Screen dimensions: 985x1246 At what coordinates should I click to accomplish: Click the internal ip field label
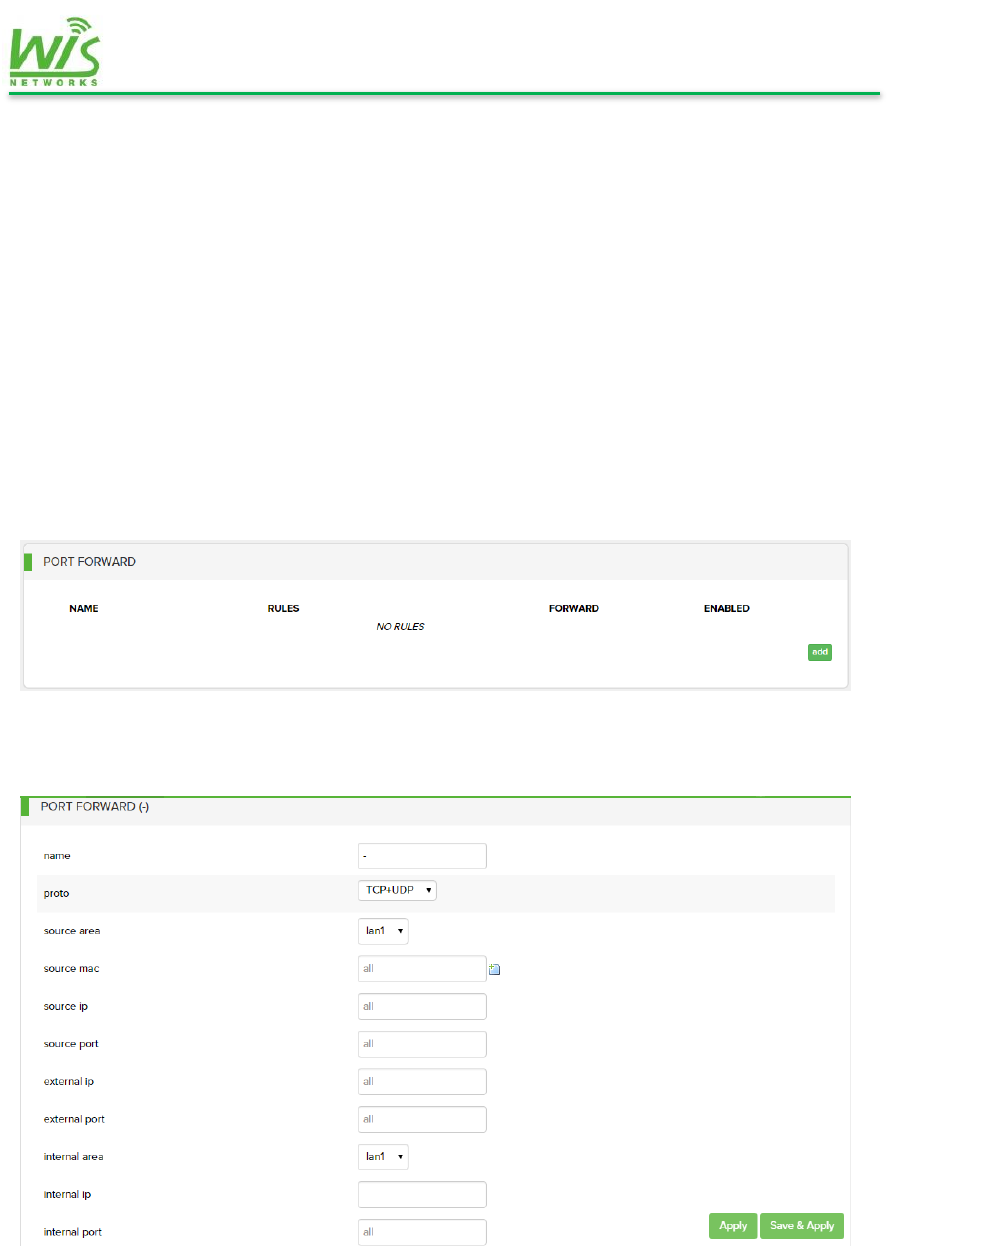pos(67,1195)
